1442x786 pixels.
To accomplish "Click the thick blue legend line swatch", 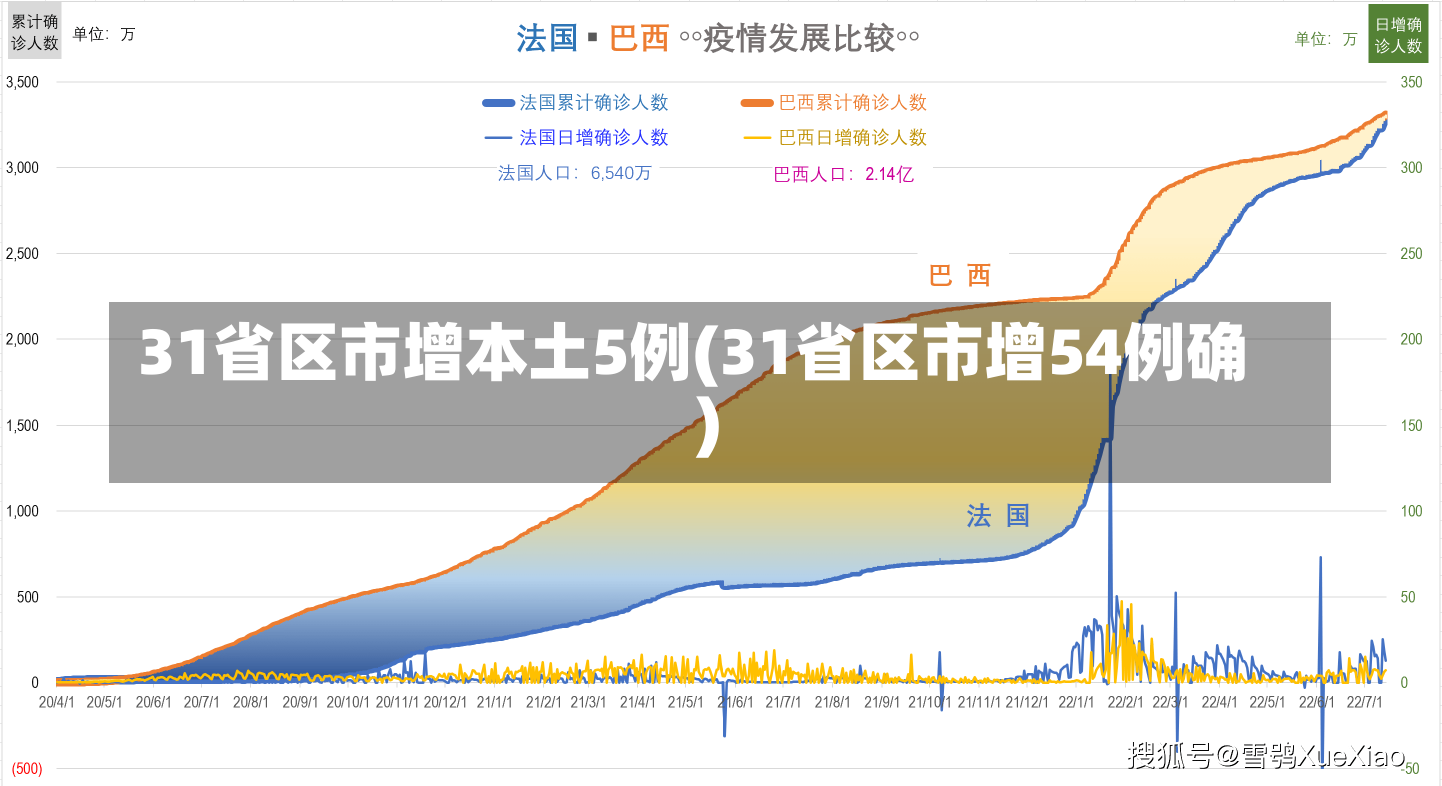I will click(497, 102).
